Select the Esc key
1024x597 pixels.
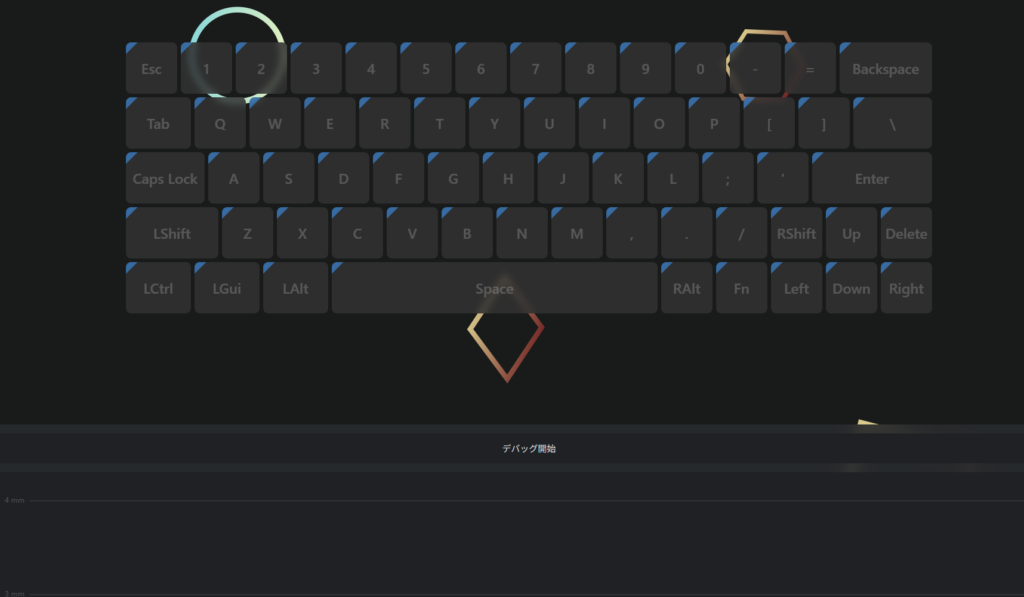point(152,69)
